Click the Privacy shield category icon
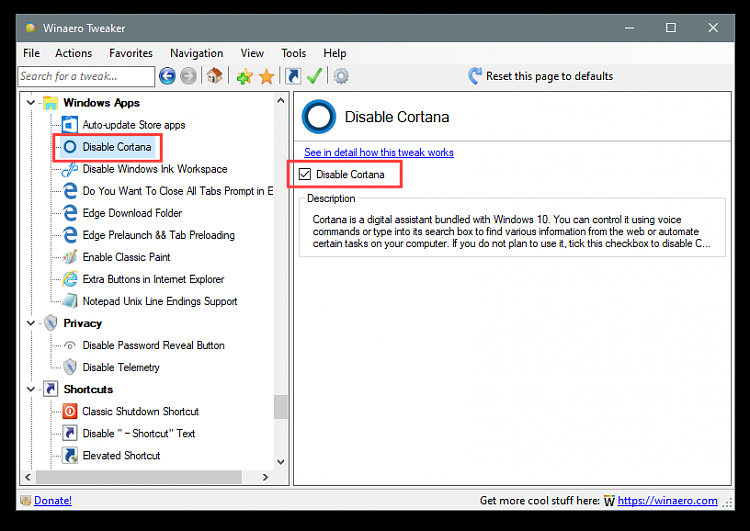This screenshot has width=750, height=531. click(51, 323)
